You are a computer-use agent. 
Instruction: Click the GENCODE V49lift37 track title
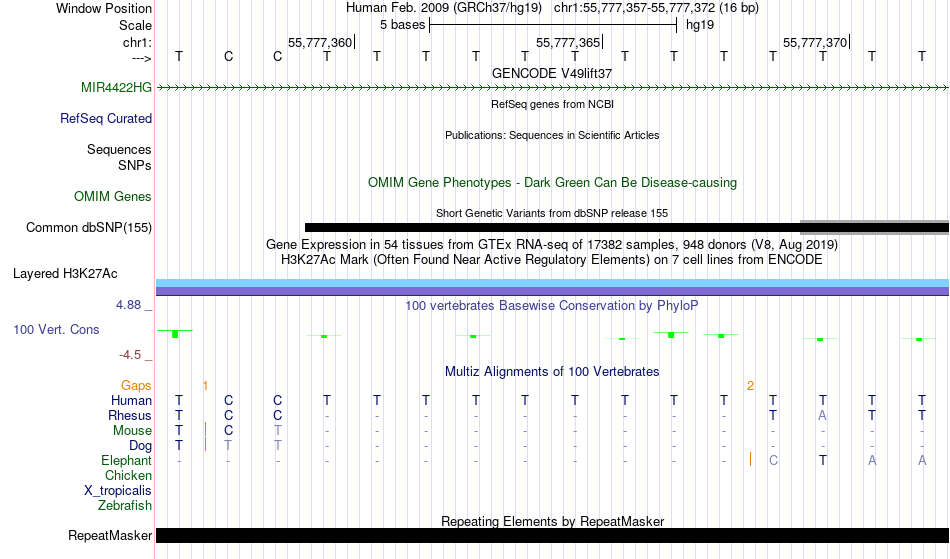point(552,73)
